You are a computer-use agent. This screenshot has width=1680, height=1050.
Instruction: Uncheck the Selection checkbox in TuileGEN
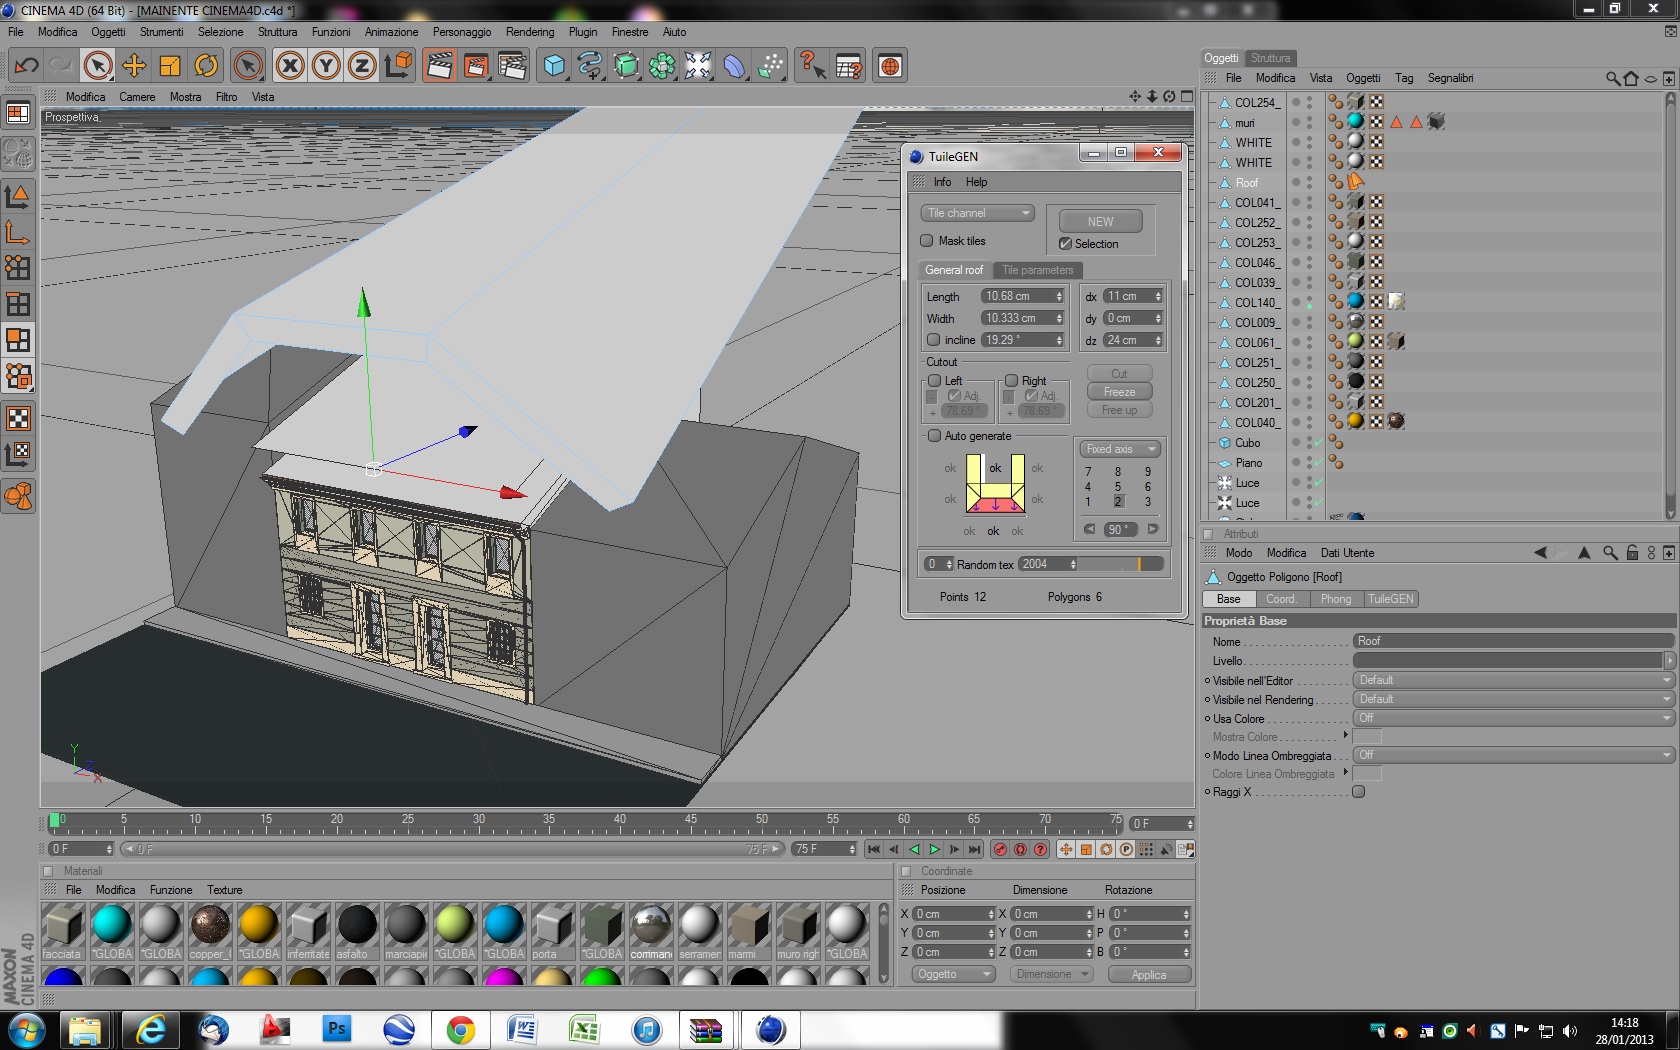(x=1065, y=244)
